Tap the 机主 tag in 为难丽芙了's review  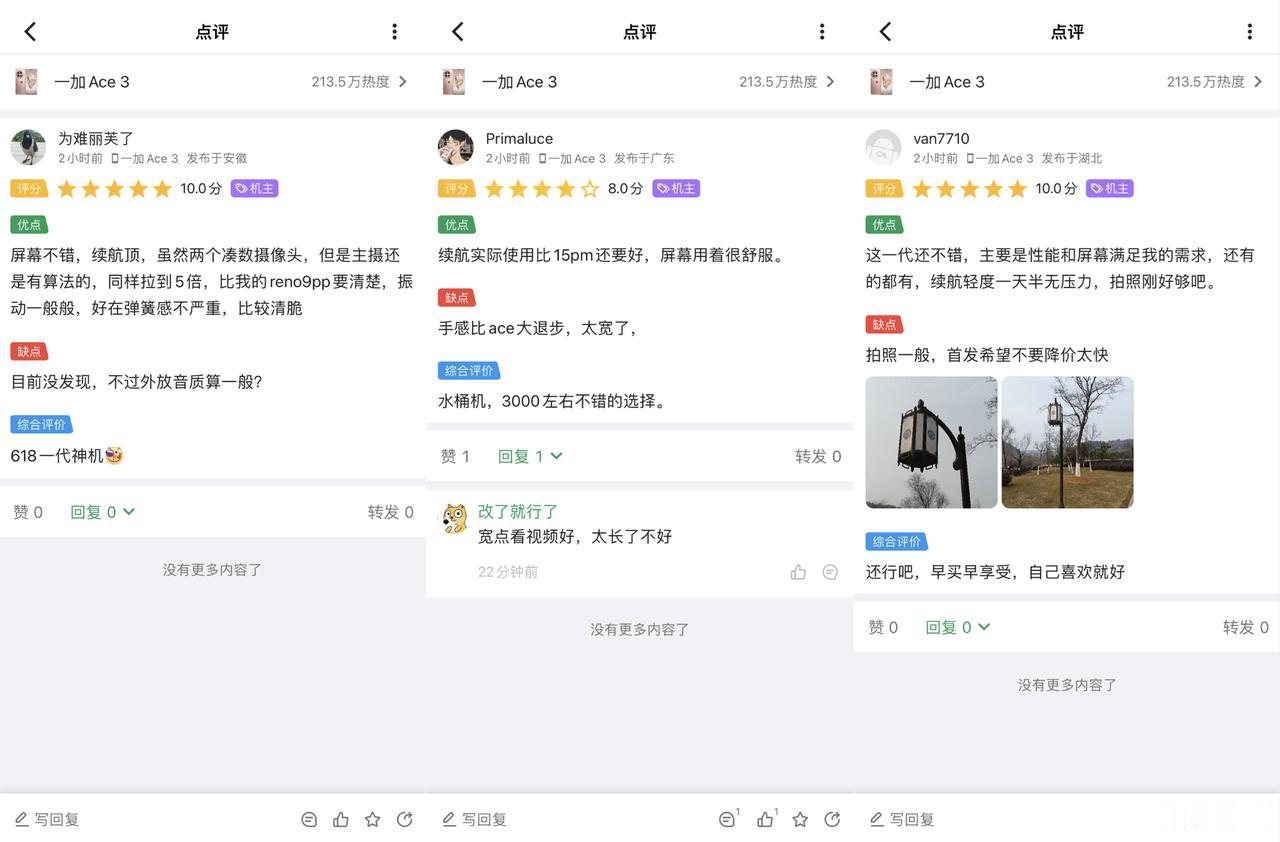tap(254, 188)
